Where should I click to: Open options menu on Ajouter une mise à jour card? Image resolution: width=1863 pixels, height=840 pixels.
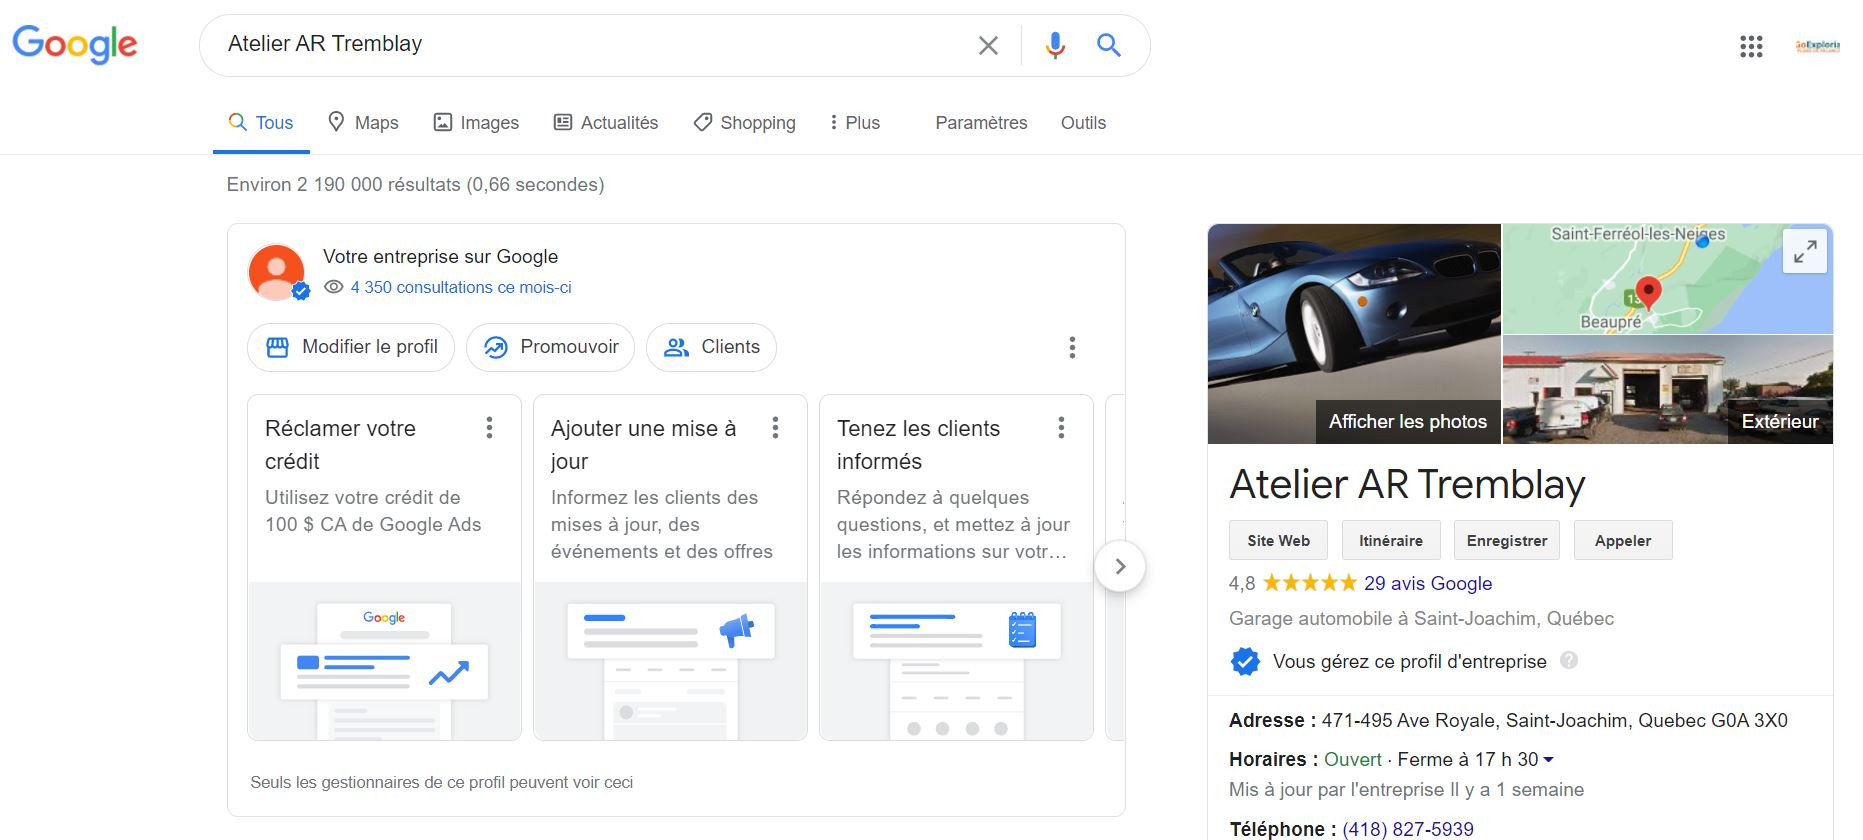point(775,428)
